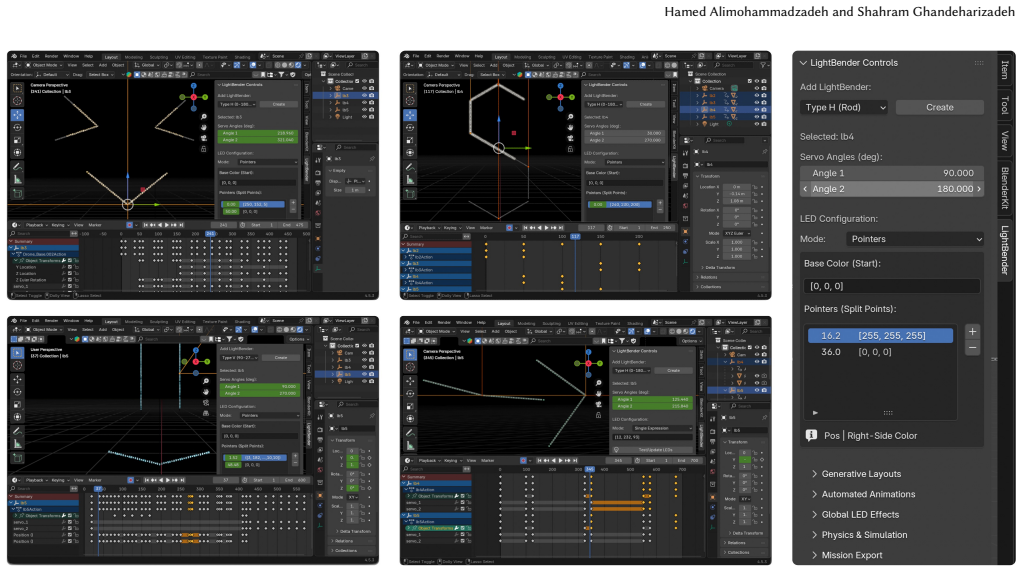Expand the pointer list filter triangle
This screenshot has height=572, width=1022.
(815, 412)
